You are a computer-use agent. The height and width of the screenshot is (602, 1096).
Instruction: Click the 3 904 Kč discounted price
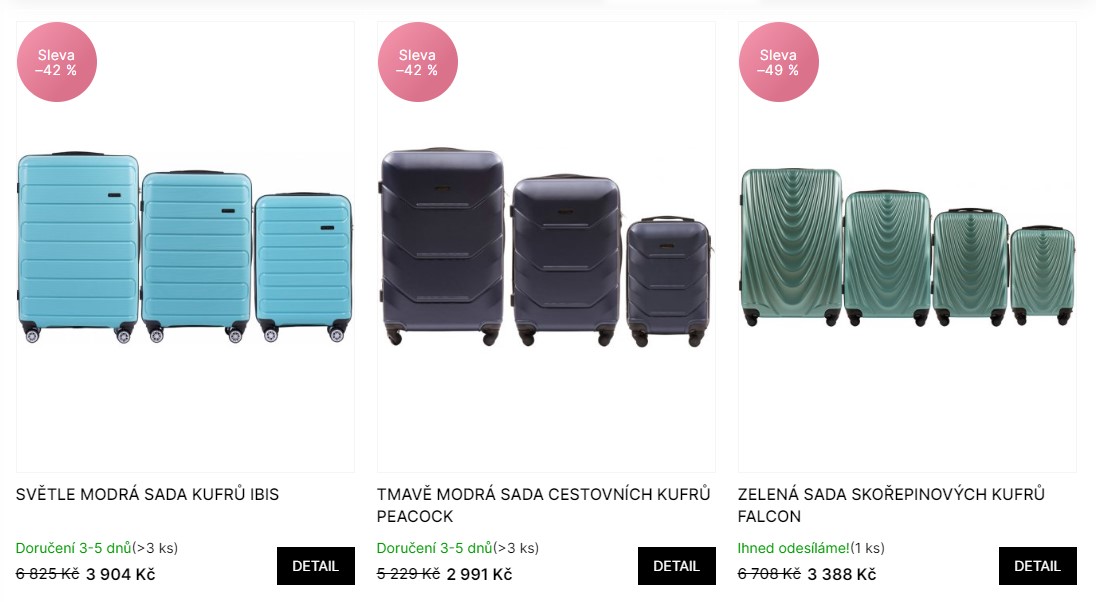pos(120,574)
